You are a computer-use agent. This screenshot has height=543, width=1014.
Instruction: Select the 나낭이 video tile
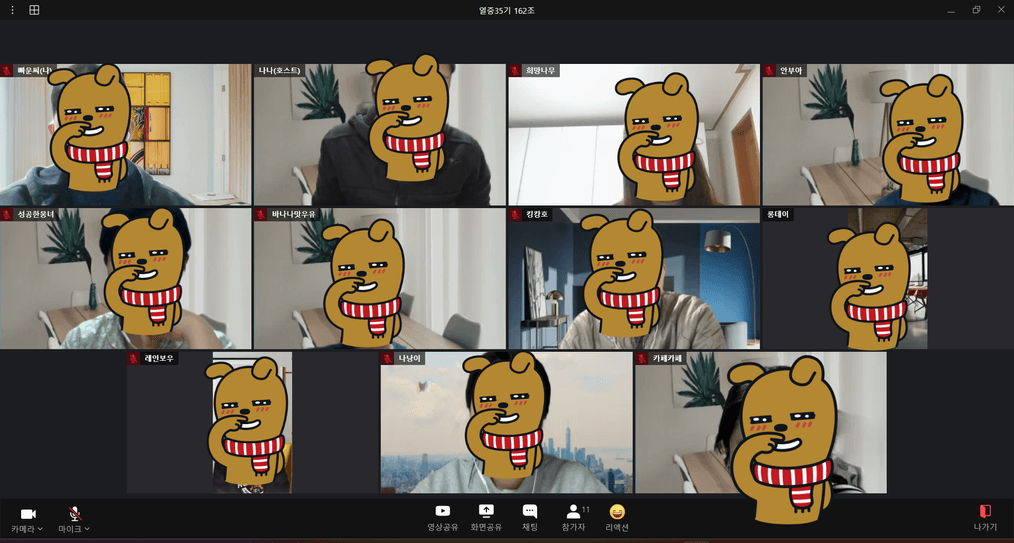coord(506,422)
